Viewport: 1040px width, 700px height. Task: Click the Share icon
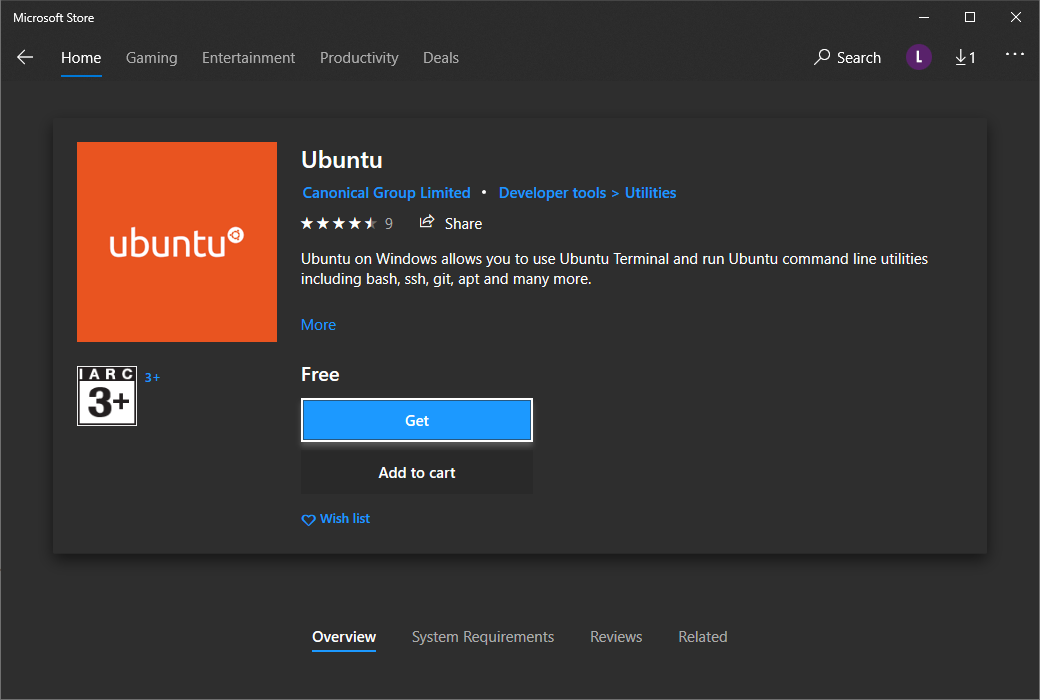pyautogui.click(x=426, y=222)
